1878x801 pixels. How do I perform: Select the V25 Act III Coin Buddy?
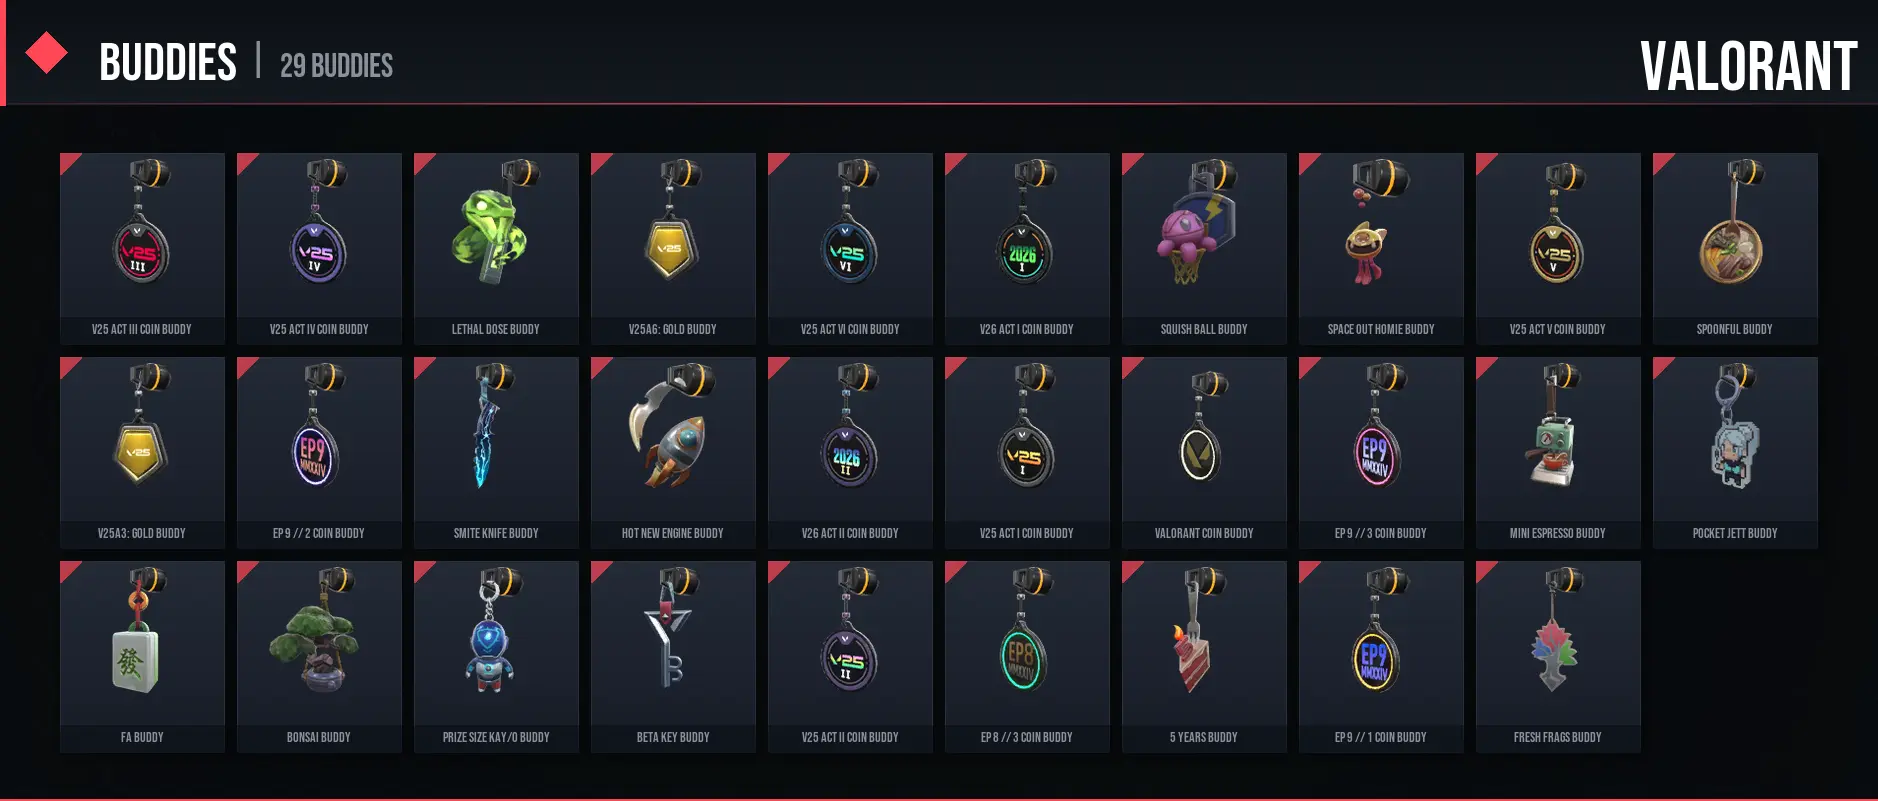point(141,248)
